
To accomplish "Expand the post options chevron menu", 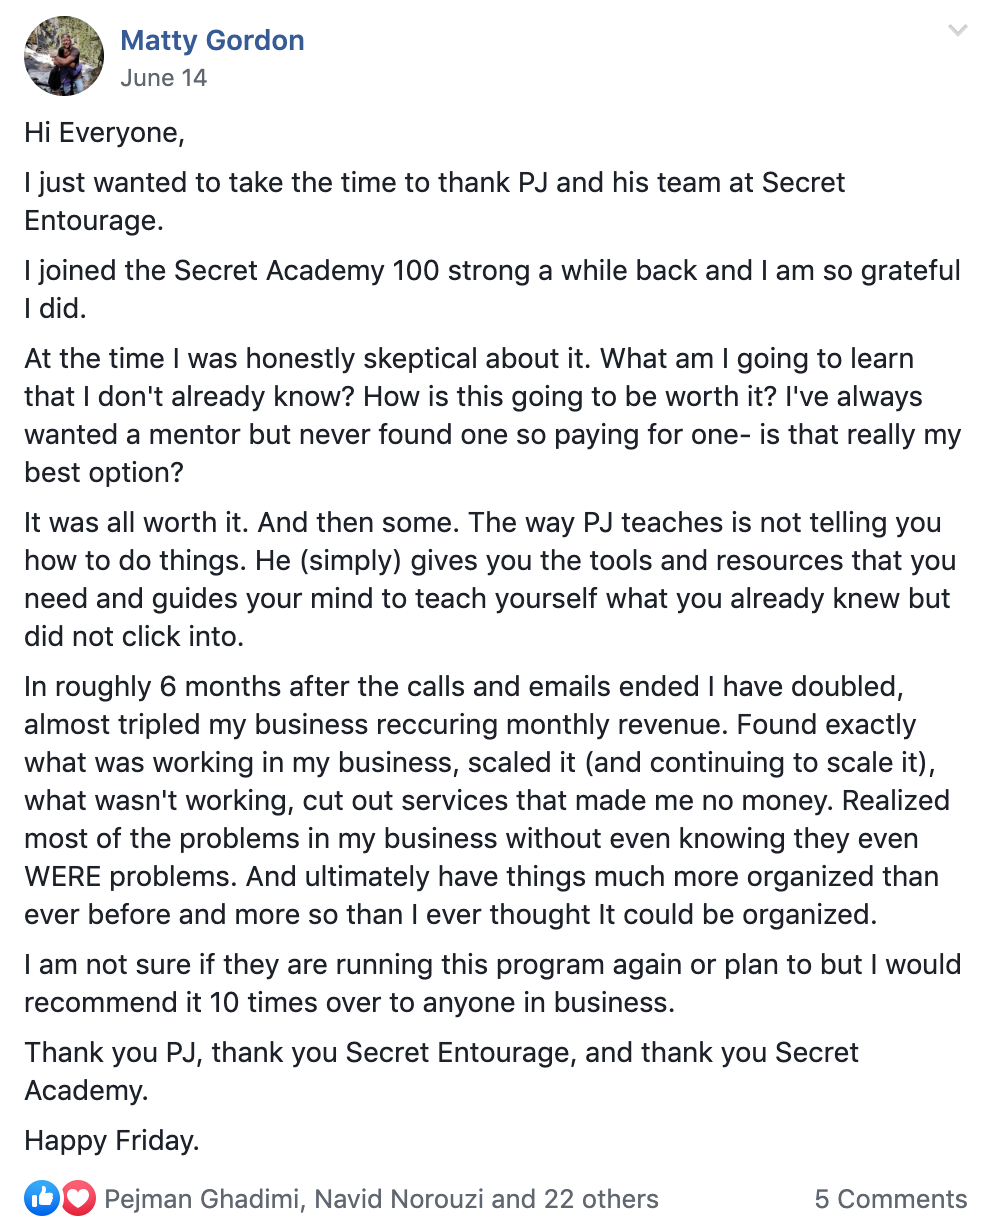I will (957, 30).
